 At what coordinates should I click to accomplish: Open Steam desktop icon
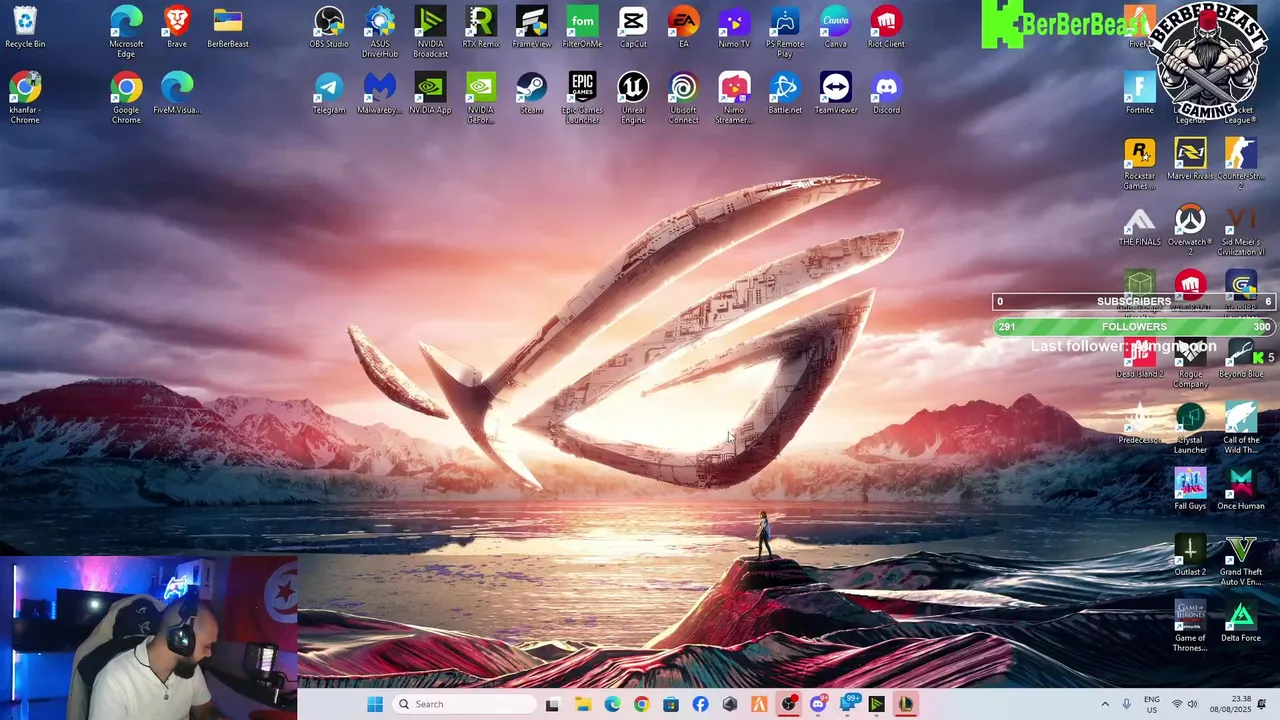pos(532,93)
